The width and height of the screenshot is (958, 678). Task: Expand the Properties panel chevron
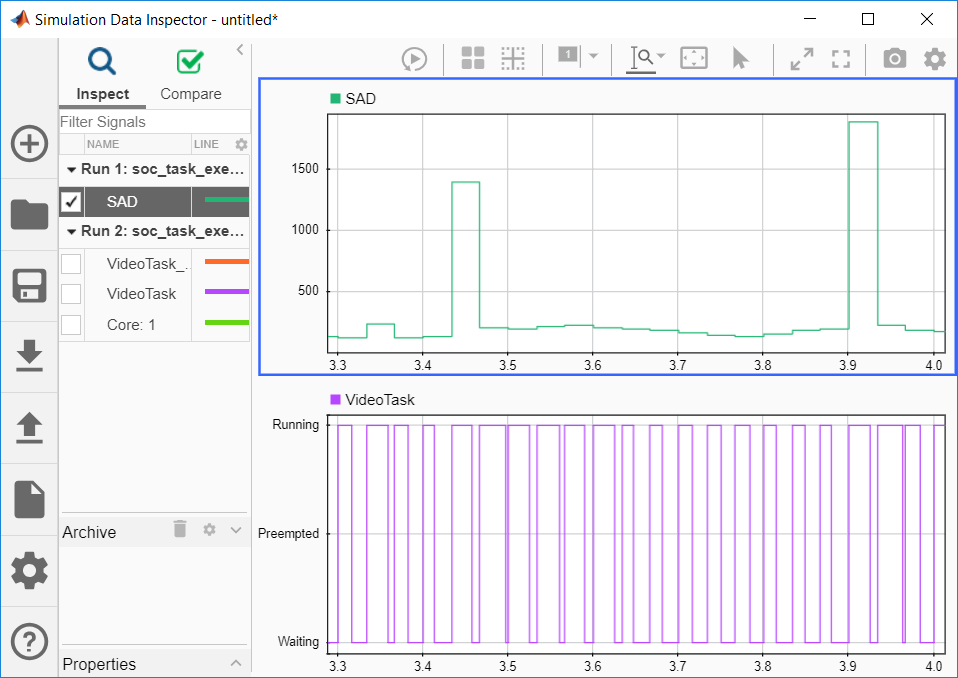click(x=236, y=663)
